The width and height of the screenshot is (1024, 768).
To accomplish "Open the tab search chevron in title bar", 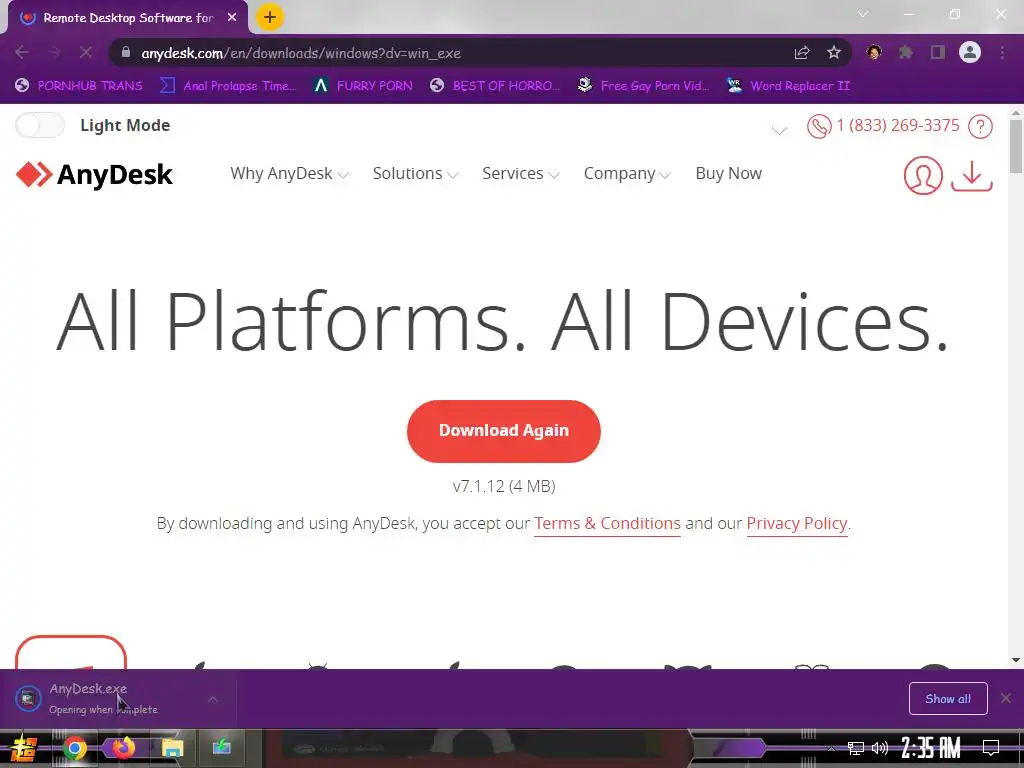I will (x=863, y=14).
